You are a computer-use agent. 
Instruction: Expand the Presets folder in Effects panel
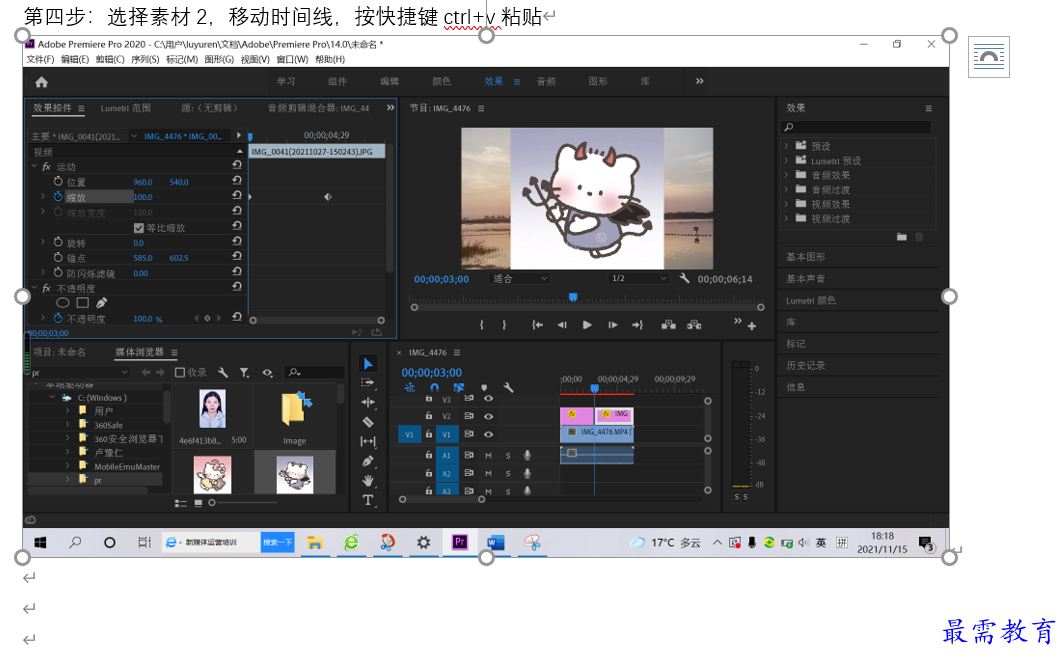[x=786, y=146]
